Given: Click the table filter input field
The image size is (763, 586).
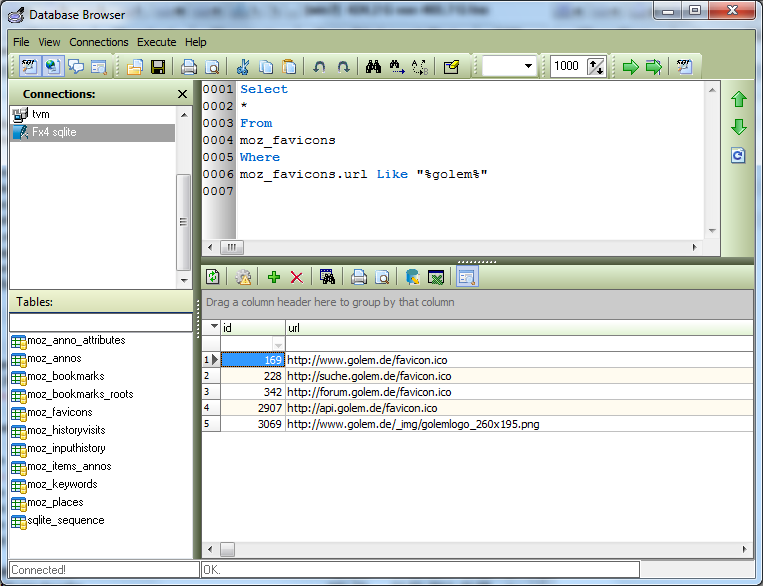Looking at the screenshot, I should (x=100, y=322).
